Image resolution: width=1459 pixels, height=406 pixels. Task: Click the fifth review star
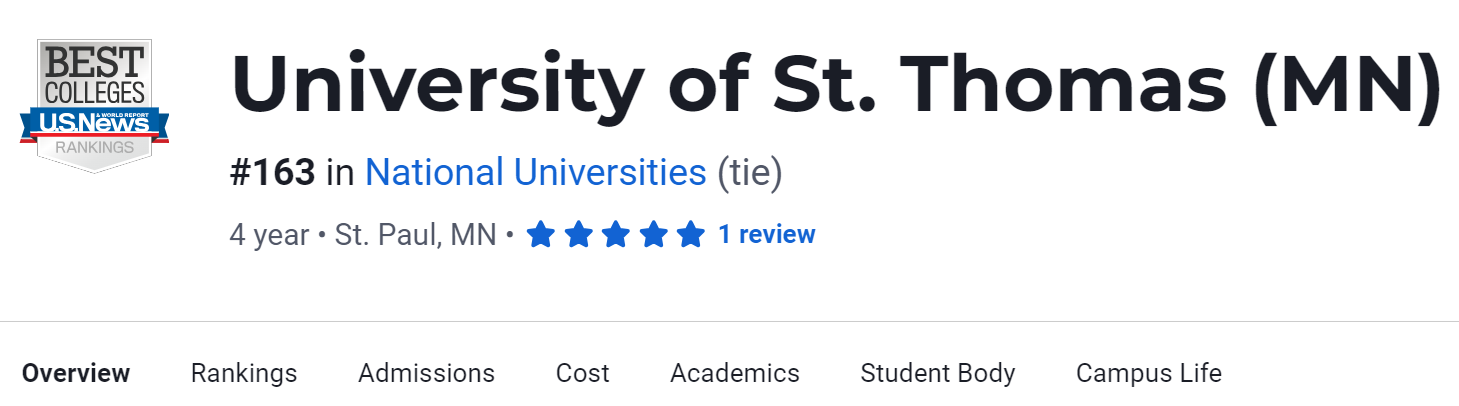690,235
